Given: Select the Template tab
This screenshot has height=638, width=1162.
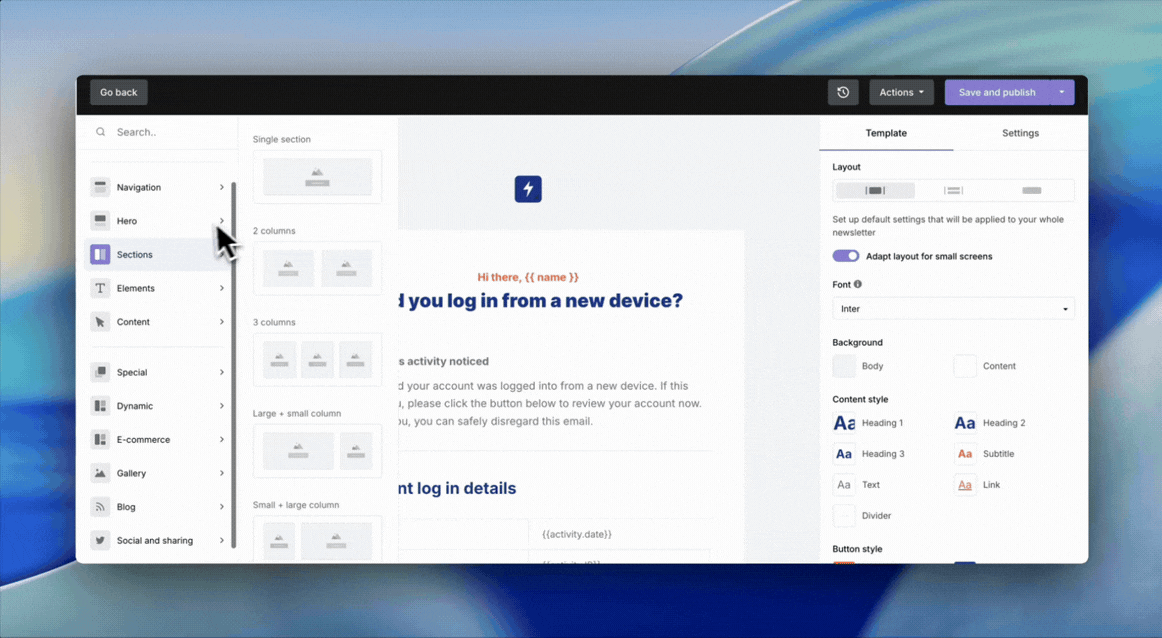Looking at the screenshot, I should coord(886,132).
